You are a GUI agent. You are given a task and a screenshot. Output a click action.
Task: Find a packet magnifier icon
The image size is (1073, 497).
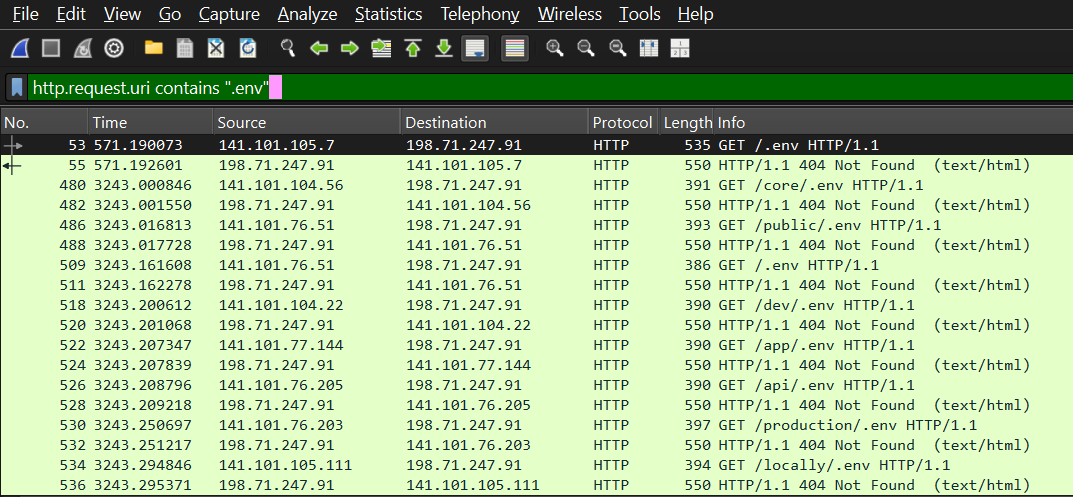[x=288, y=49]
